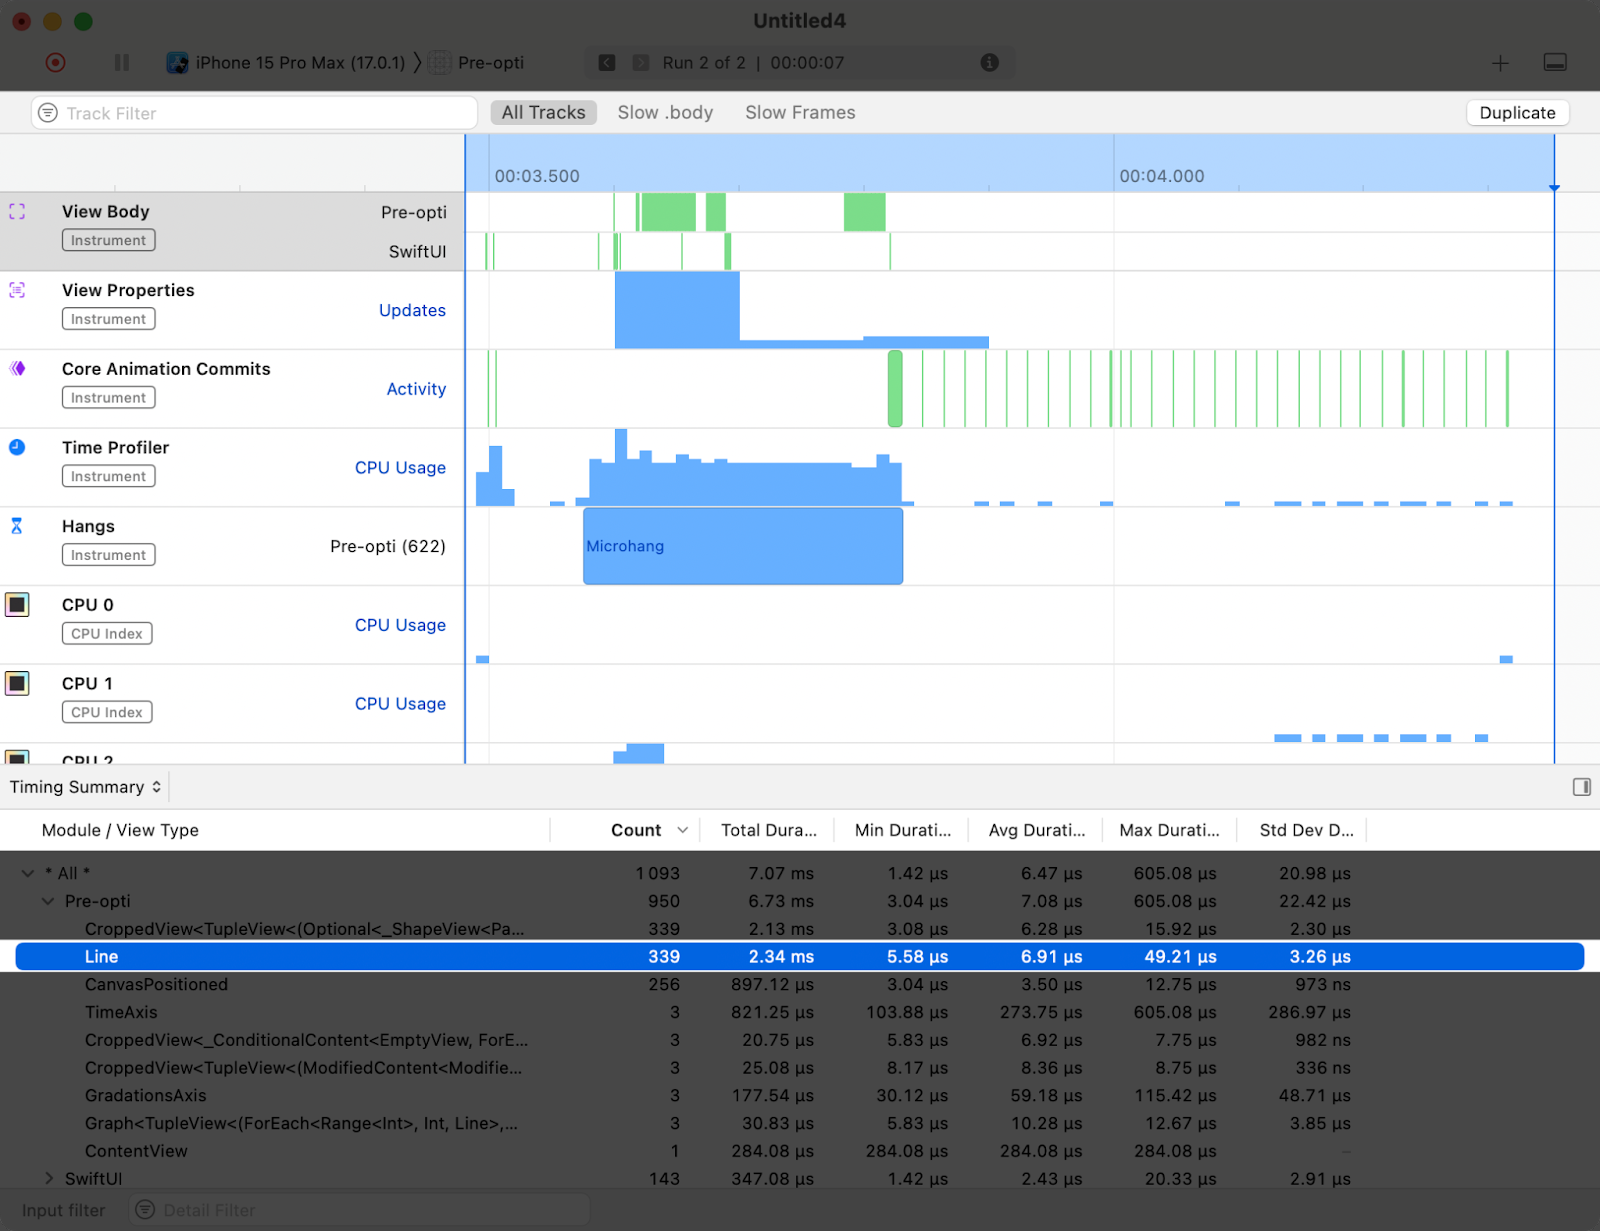Click the add instrument plus icon

1500,62
